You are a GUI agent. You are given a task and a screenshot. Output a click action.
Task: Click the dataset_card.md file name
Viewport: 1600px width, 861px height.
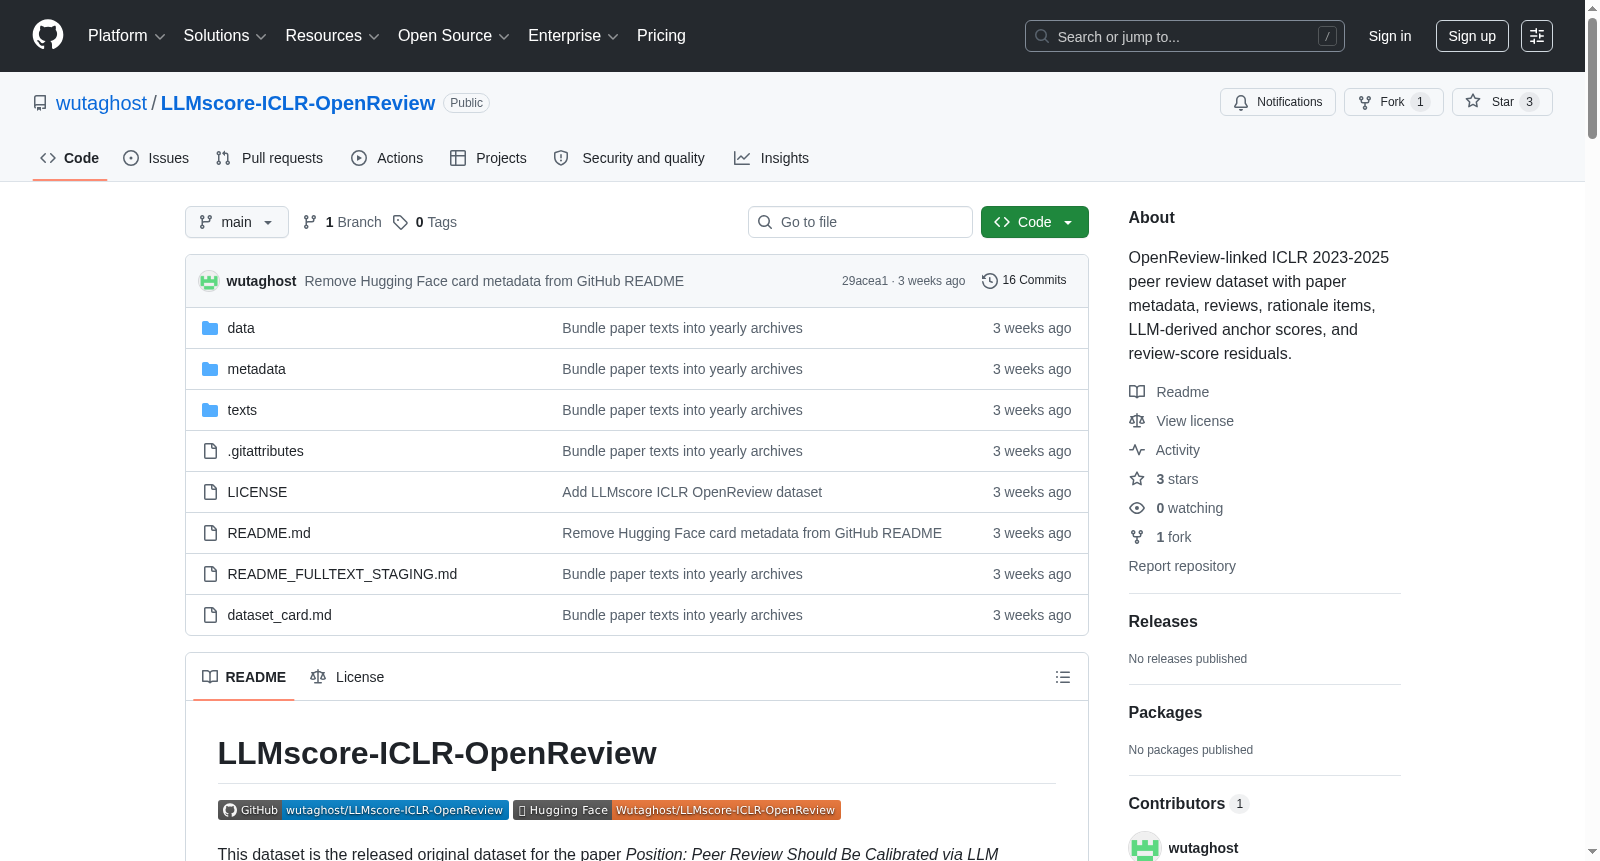pyautogui.click(x=279, y=615)
